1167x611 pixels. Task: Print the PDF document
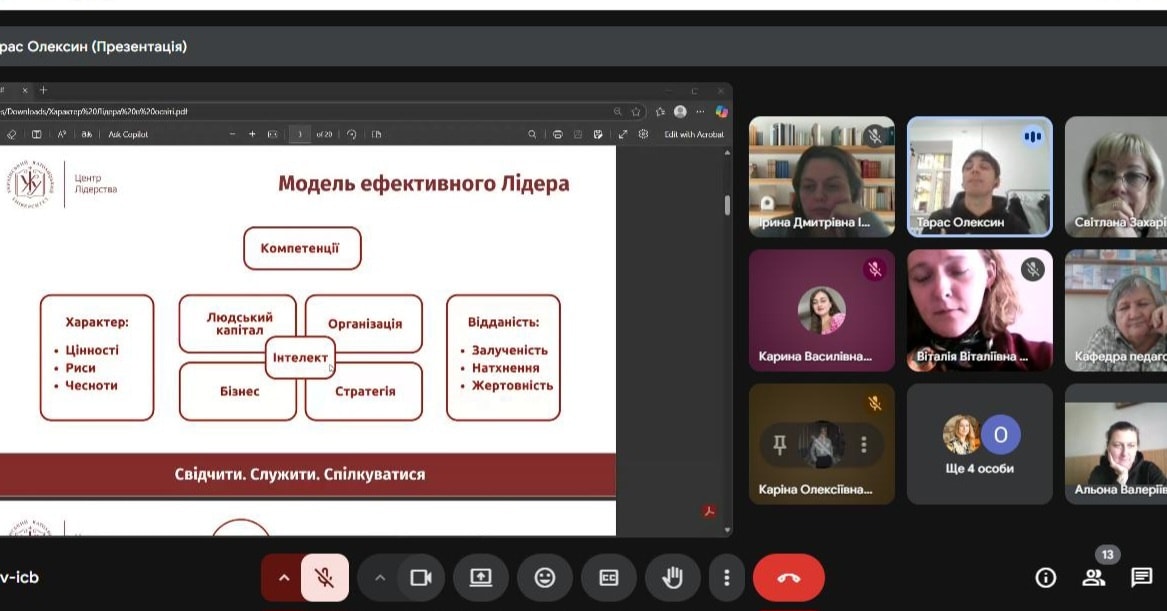557,135
